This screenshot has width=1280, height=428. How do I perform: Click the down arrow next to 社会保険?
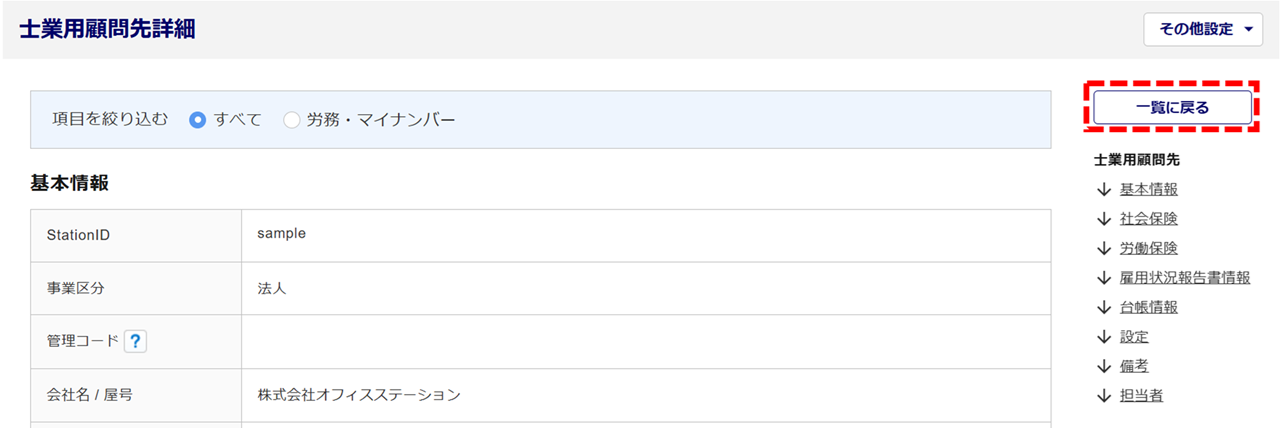pyautogui.click(x=1104, y=219)
